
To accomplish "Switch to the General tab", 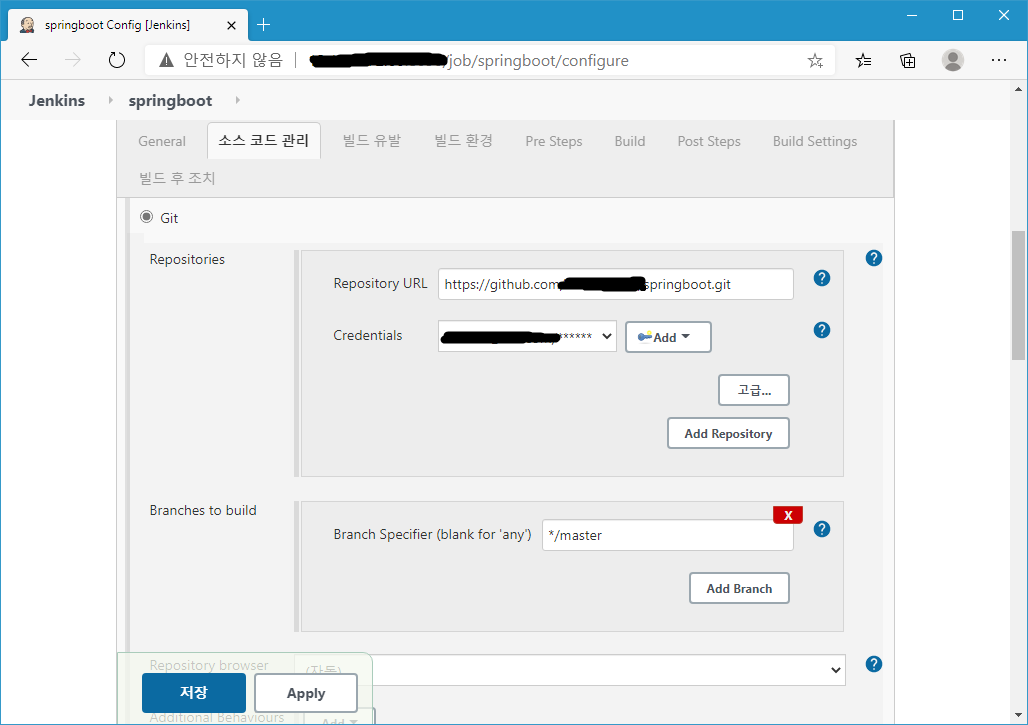I will (x=162, y=141).
